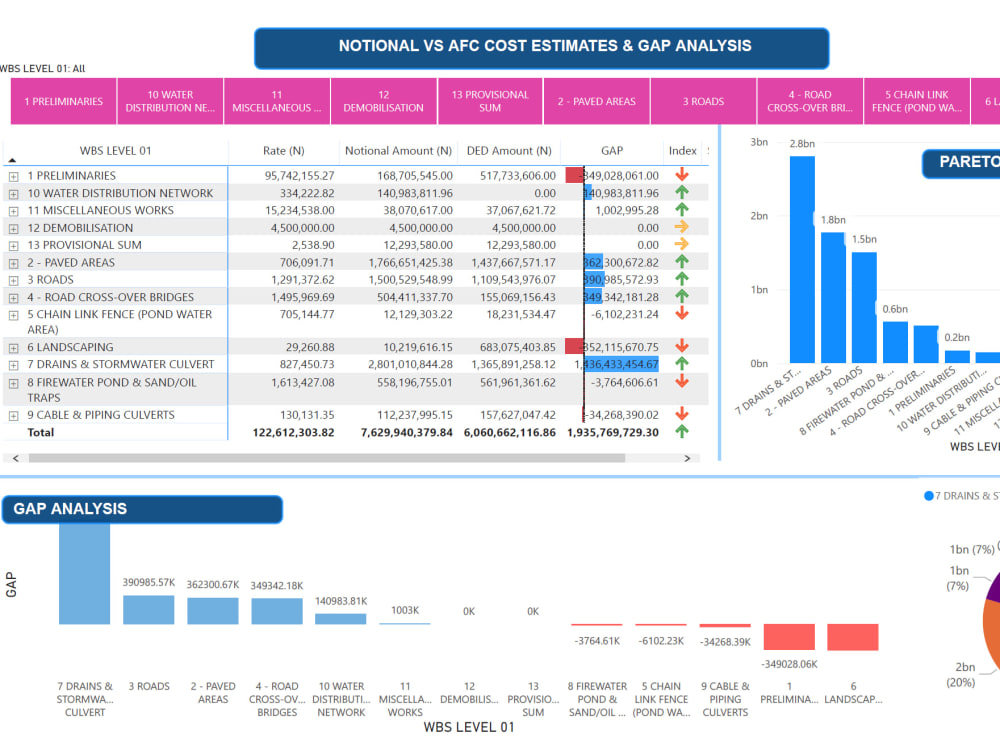Expand the 10 WATER DISTRIBUTION NETWORK row
This screenshot has height=750, width=1000.
coord(13,194)
